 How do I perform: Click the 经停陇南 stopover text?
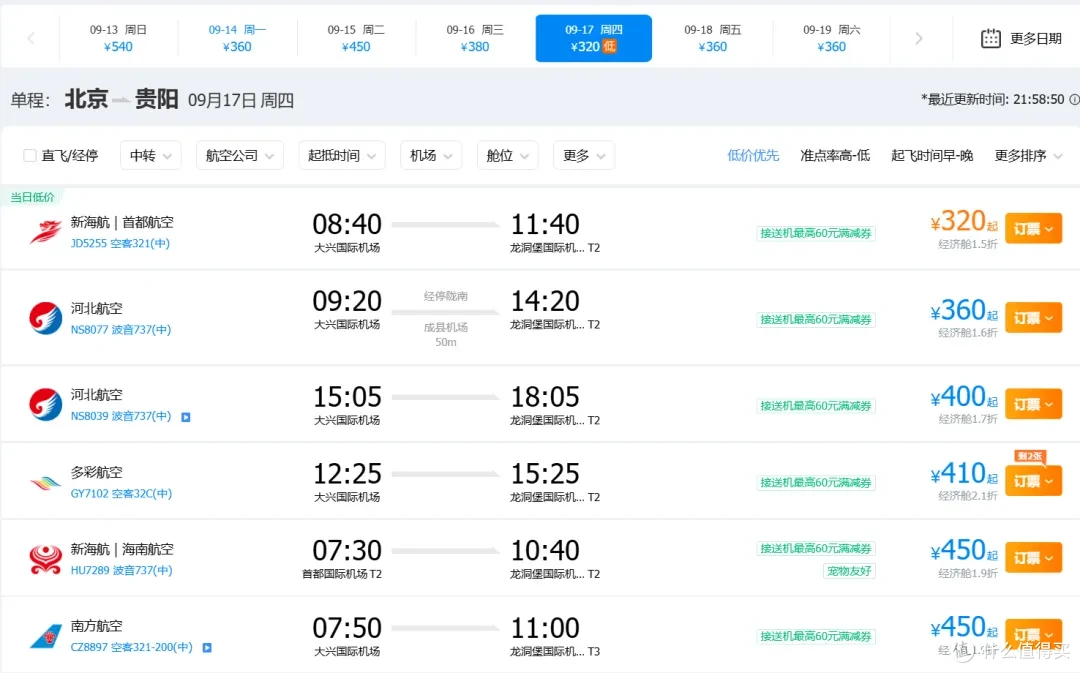tap(446, 296)
